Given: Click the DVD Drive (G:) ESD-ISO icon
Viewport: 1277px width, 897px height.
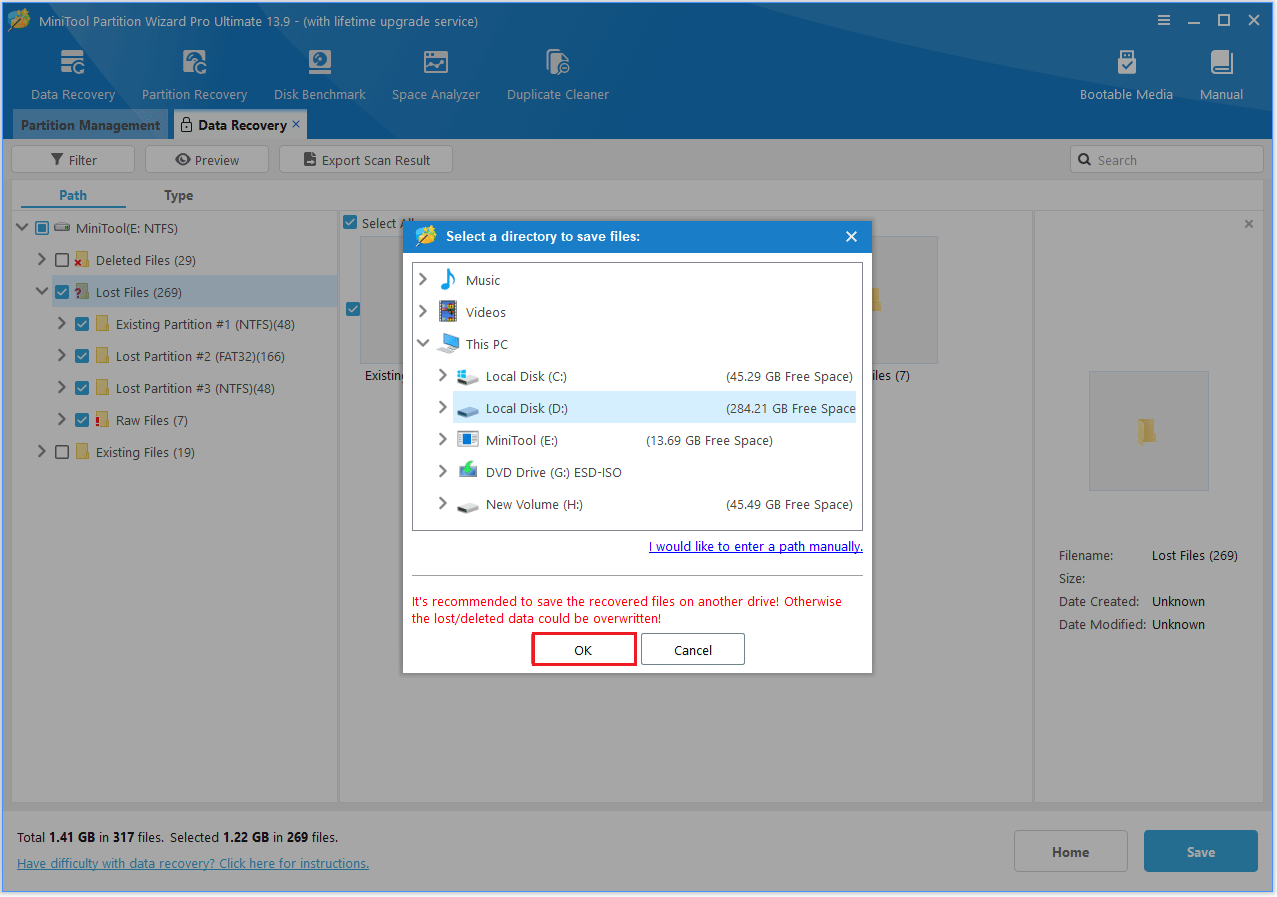Looking at the screenshot, I should (468, 471).
